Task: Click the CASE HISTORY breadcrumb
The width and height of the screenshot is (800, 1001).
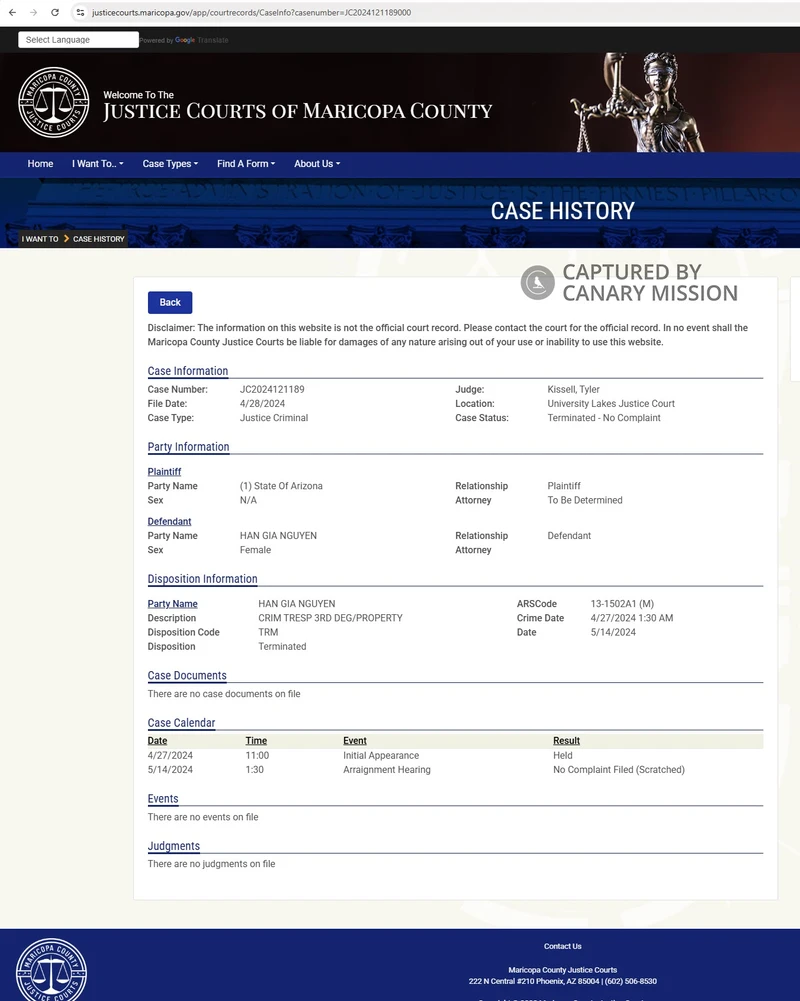Action: tap(99, 239)
